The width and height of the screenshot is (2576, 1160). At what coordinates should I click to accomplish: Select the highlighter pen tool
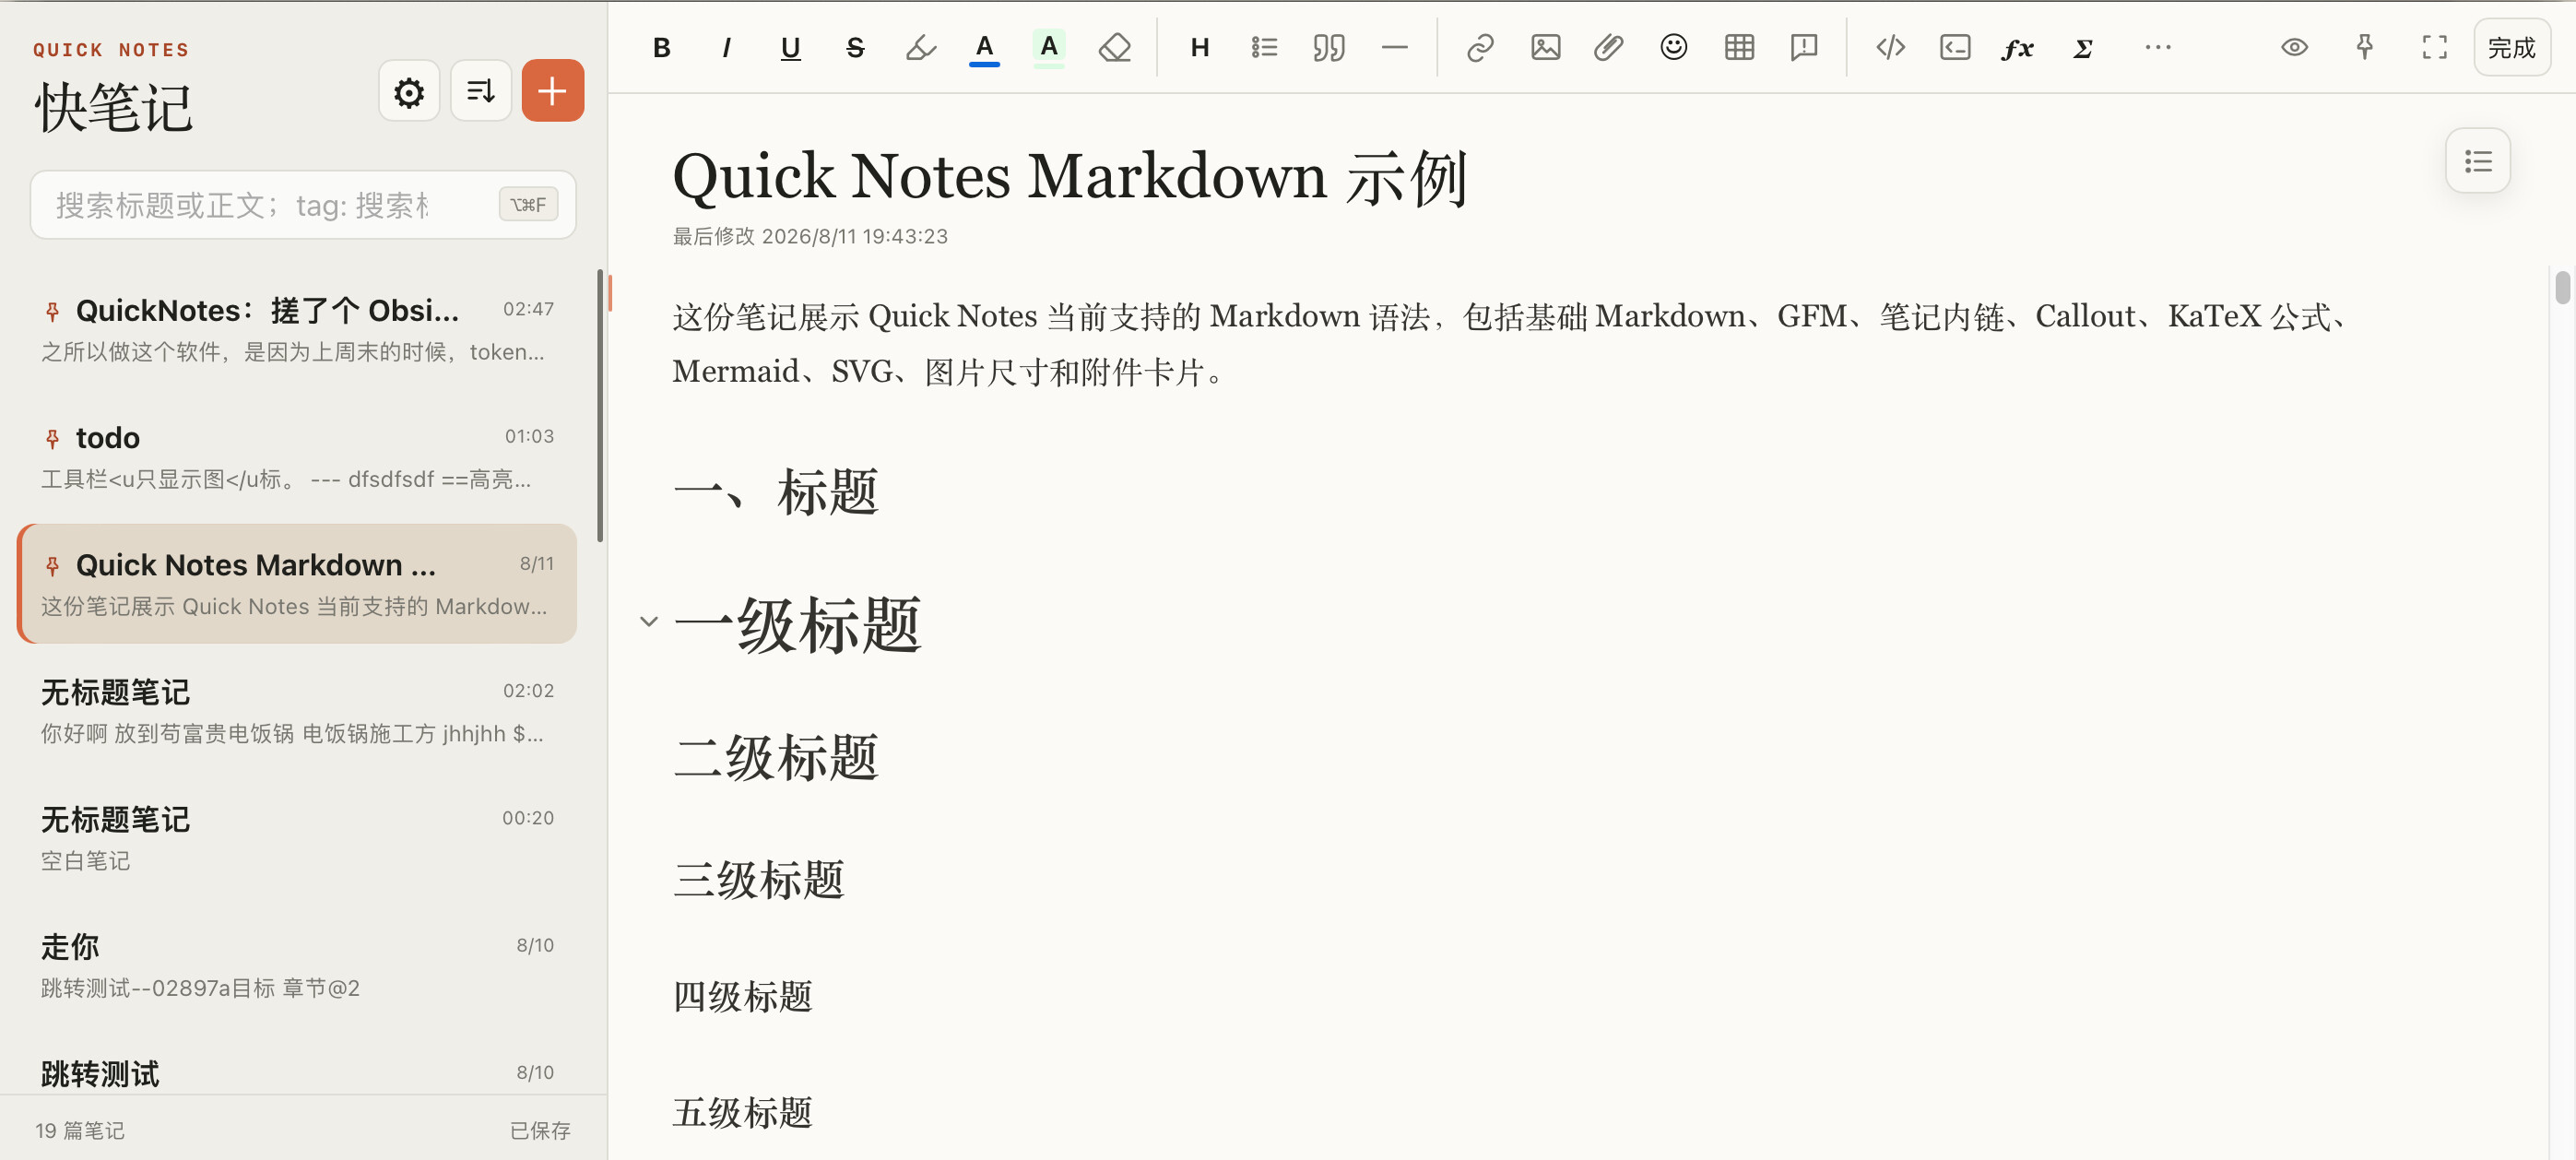coord(920,47)
